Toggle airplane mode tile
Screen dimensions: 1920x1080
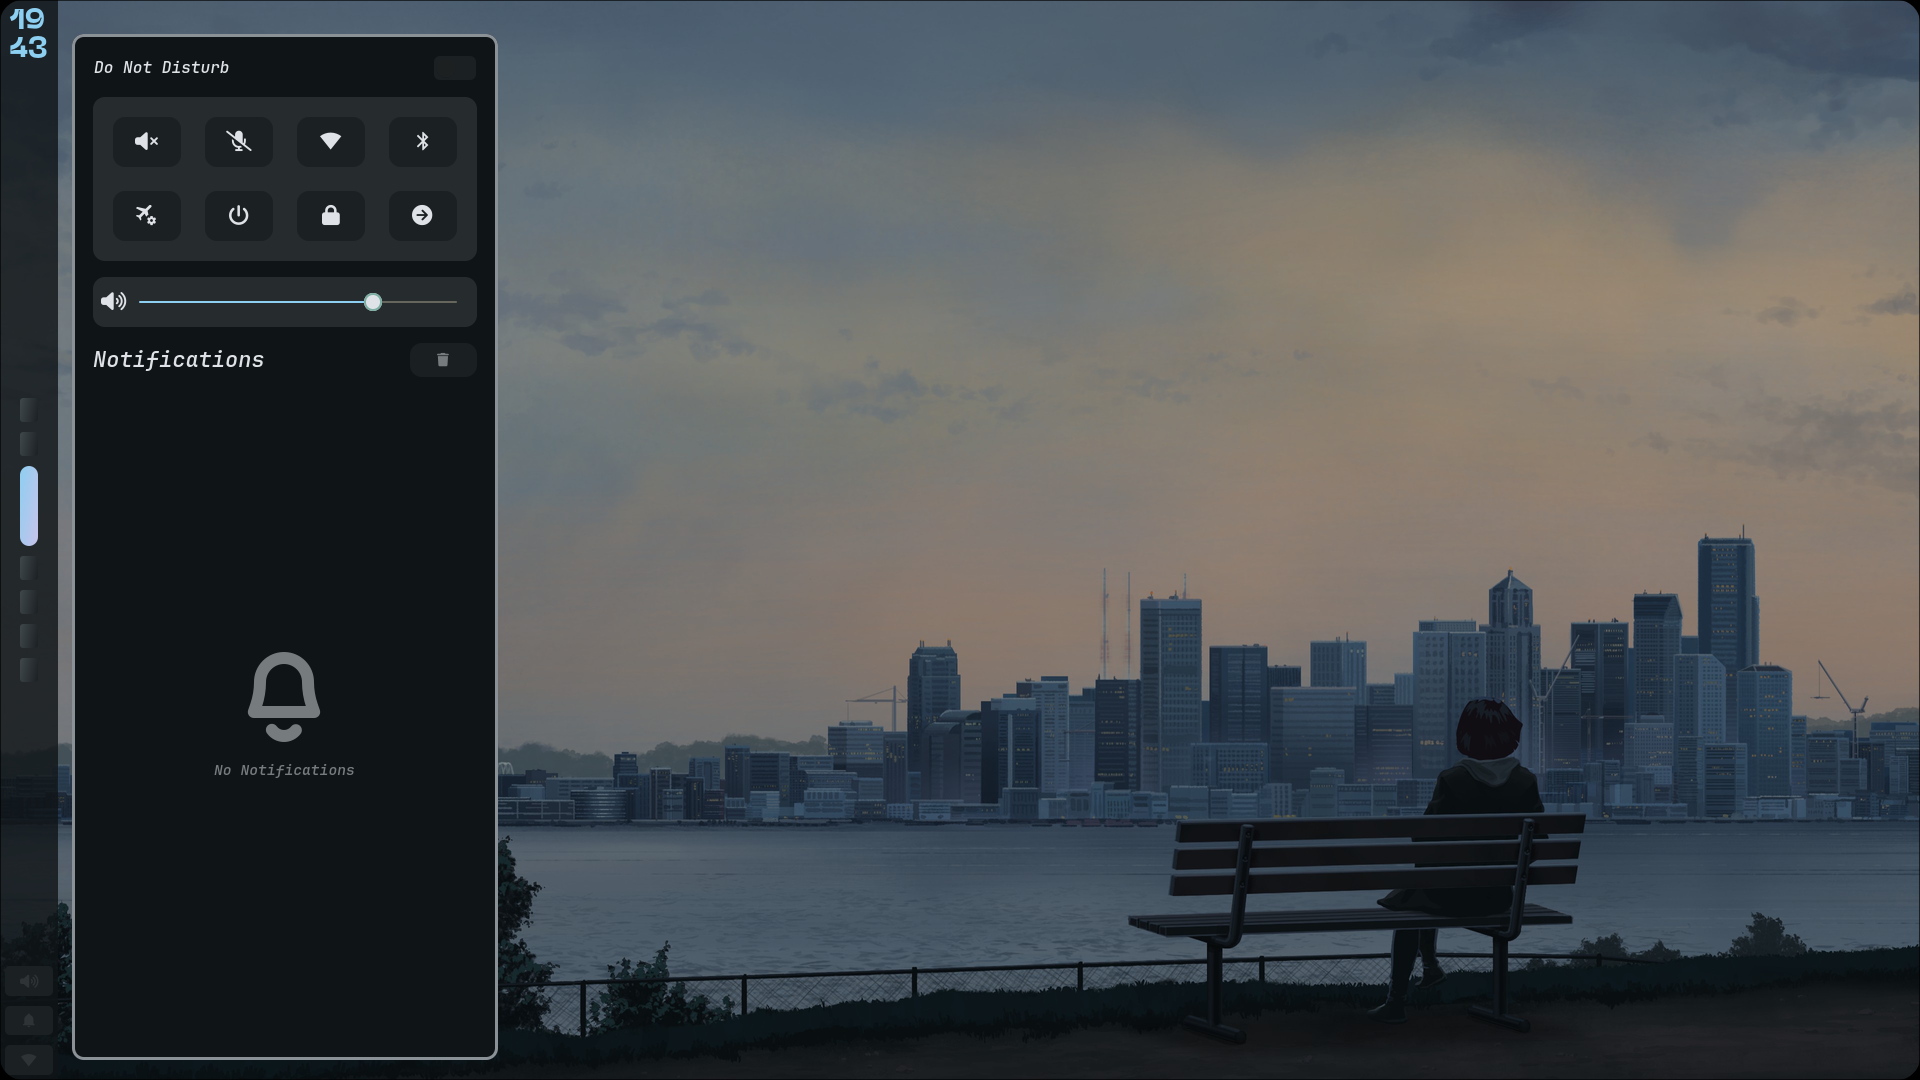(147, 215)
